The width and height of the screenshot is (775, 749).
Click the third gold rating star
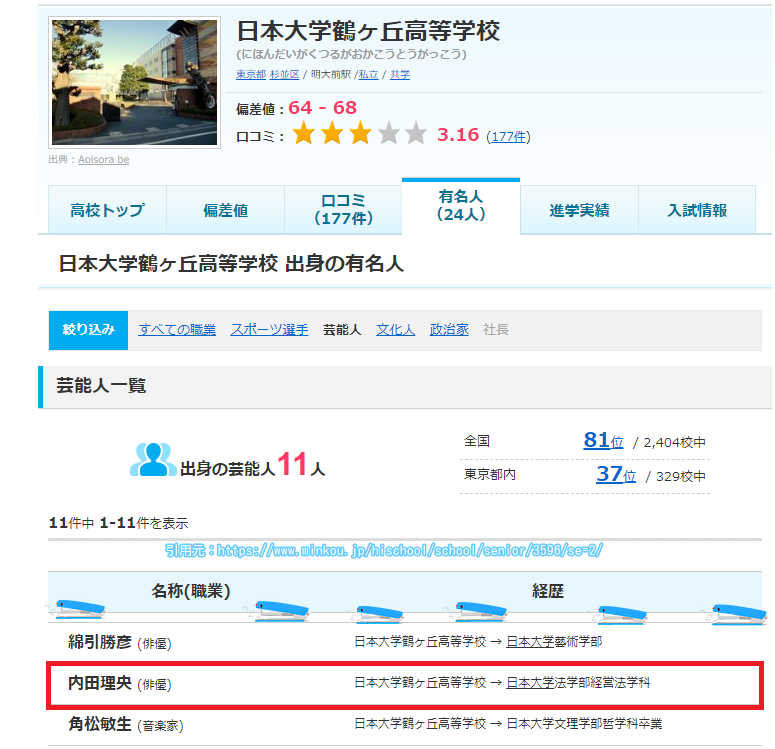click(x=360, y=133)
